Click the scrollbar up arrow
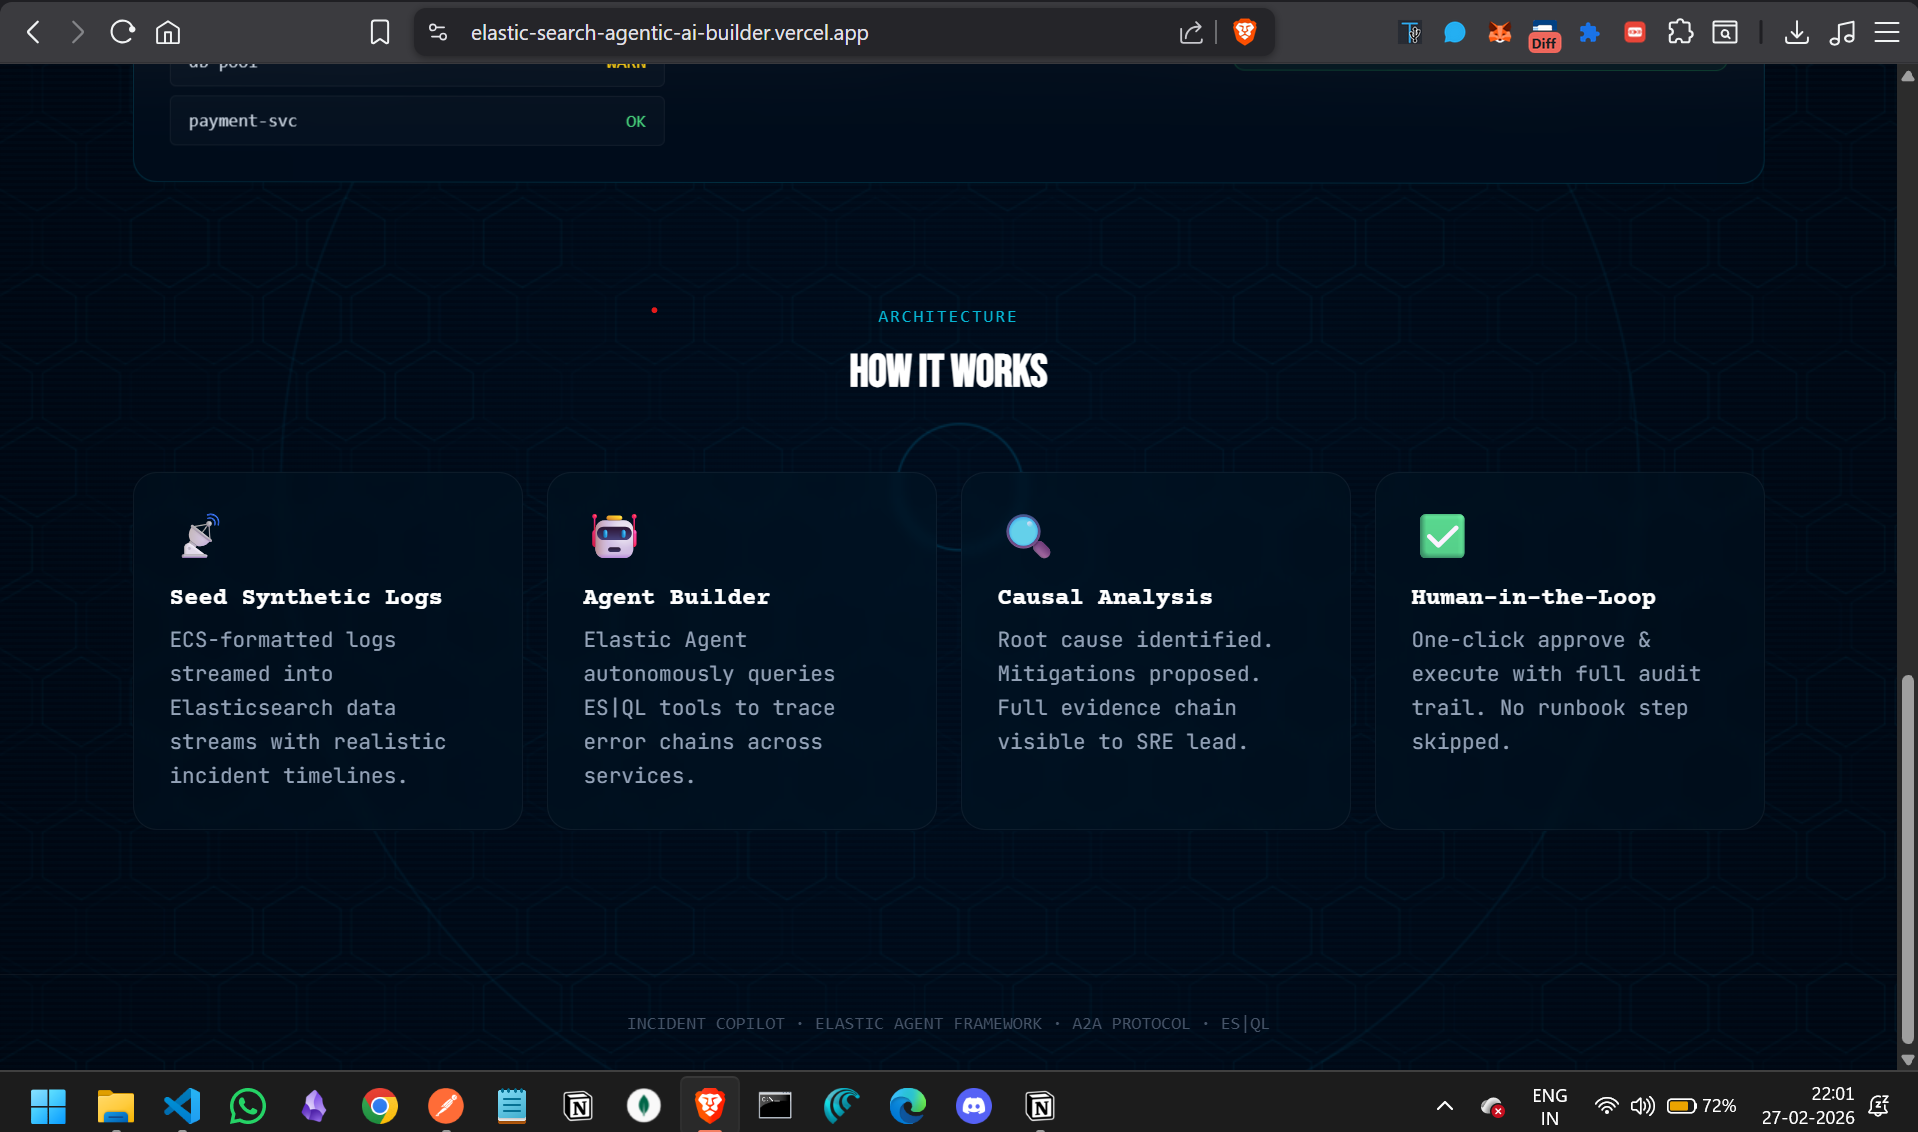The height and width of the screenshot is (1132, 1918). [1908, 75]
